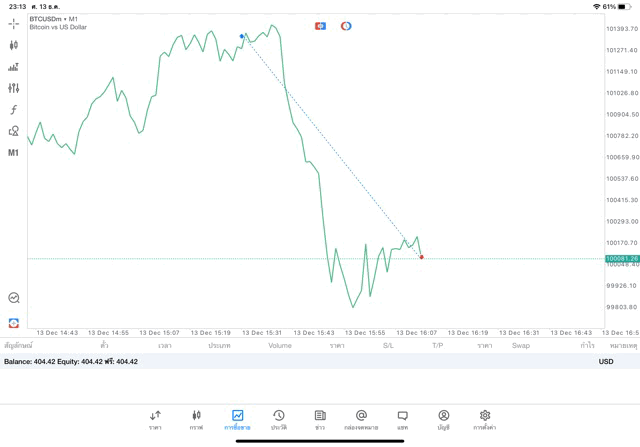This screenshot has height=447, width=640.
Task: Click the blue-red rectangle button above chart
Action: click(320, 26)
